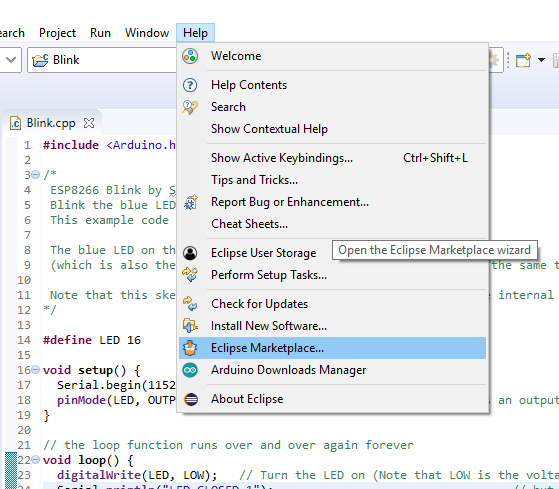Open Help Contents

tap(332, 85)
